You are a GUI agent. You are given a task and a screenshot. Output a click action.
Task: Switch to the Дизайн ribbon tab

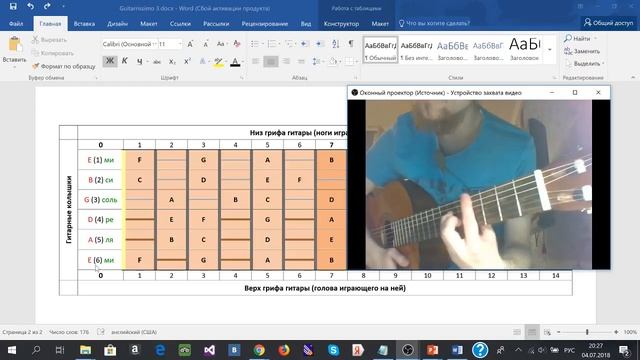tap(118, 24)
